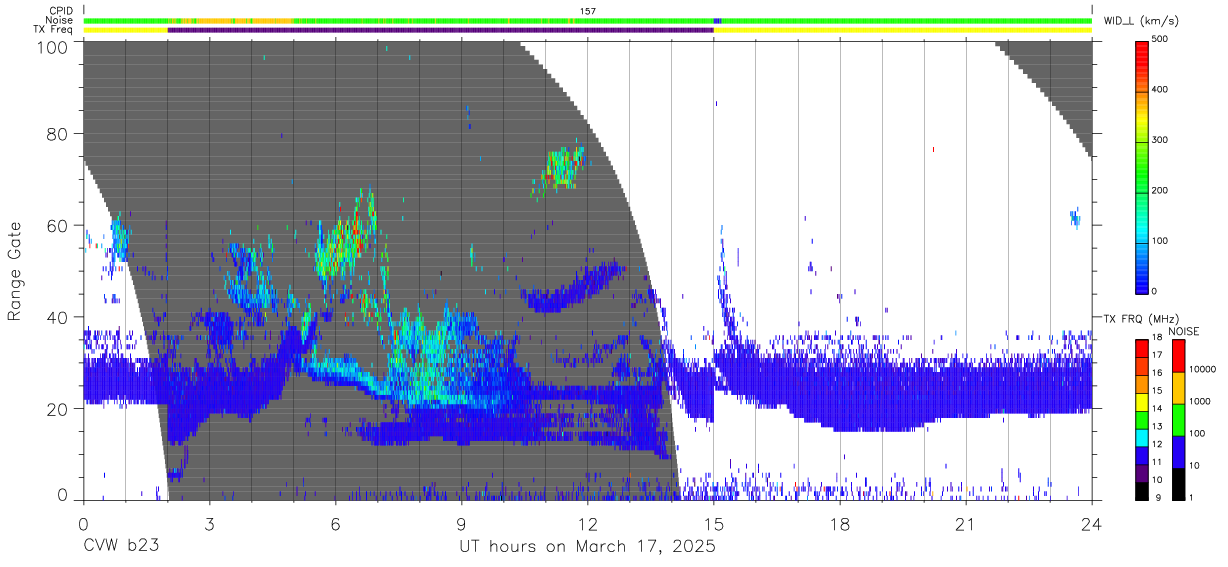Click the green middle of the WID colorbar

pyautogui.click(x=1142, y=165)
